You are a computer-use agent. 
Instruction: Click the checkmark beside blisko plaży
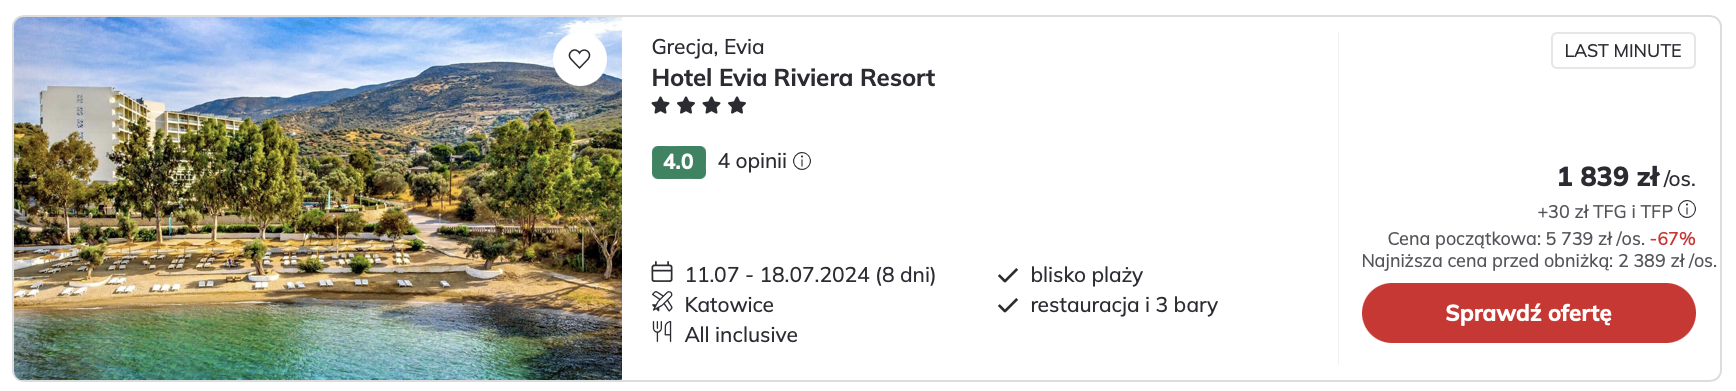1008,275
